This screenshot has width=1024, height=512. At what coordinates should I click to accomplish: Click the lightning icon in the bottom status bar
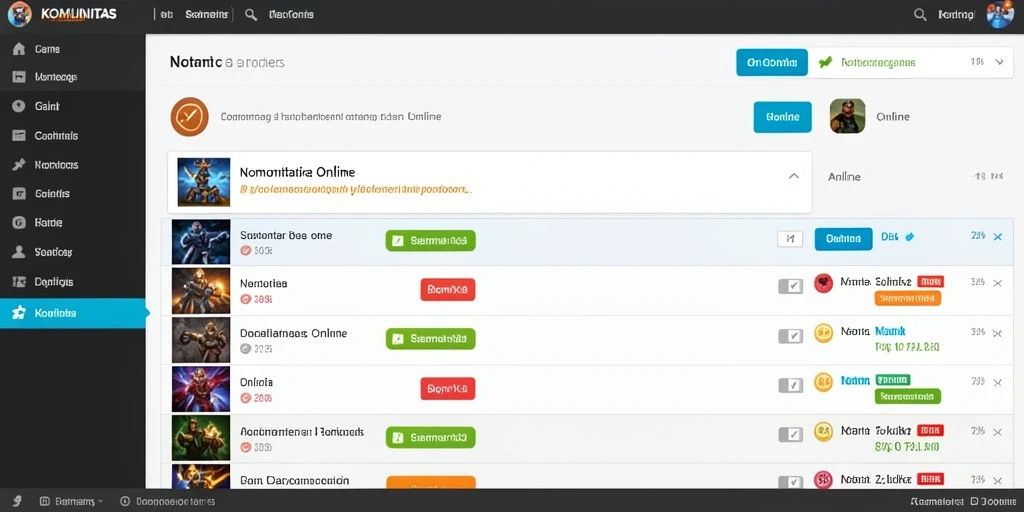click(18, 502)
